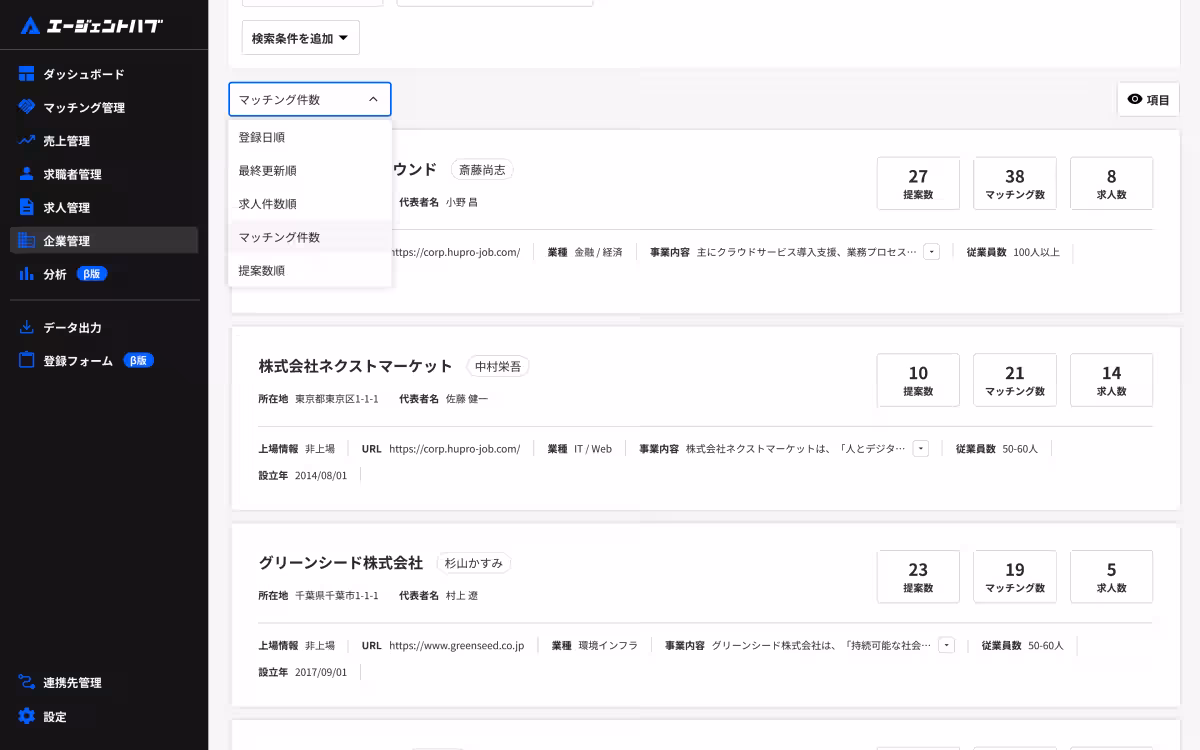
Task: Select 登録日順 from the sort options
Action: pyautogui.click(x=265, y=137)
